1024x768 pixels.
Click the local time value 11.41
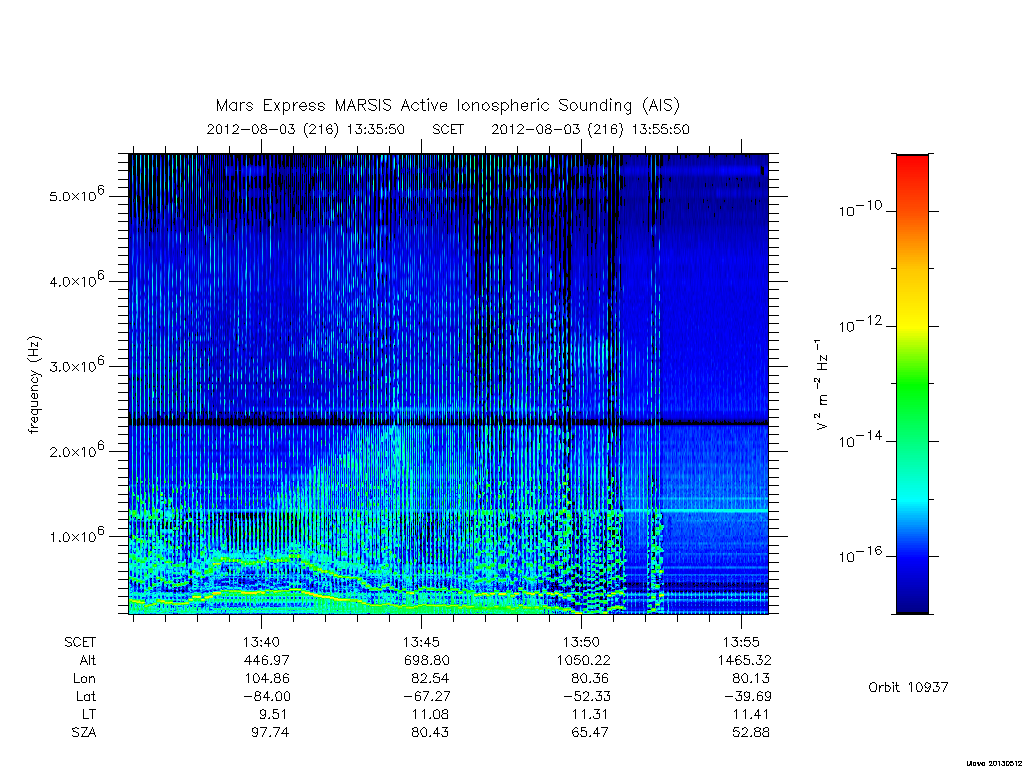[750, 714]
